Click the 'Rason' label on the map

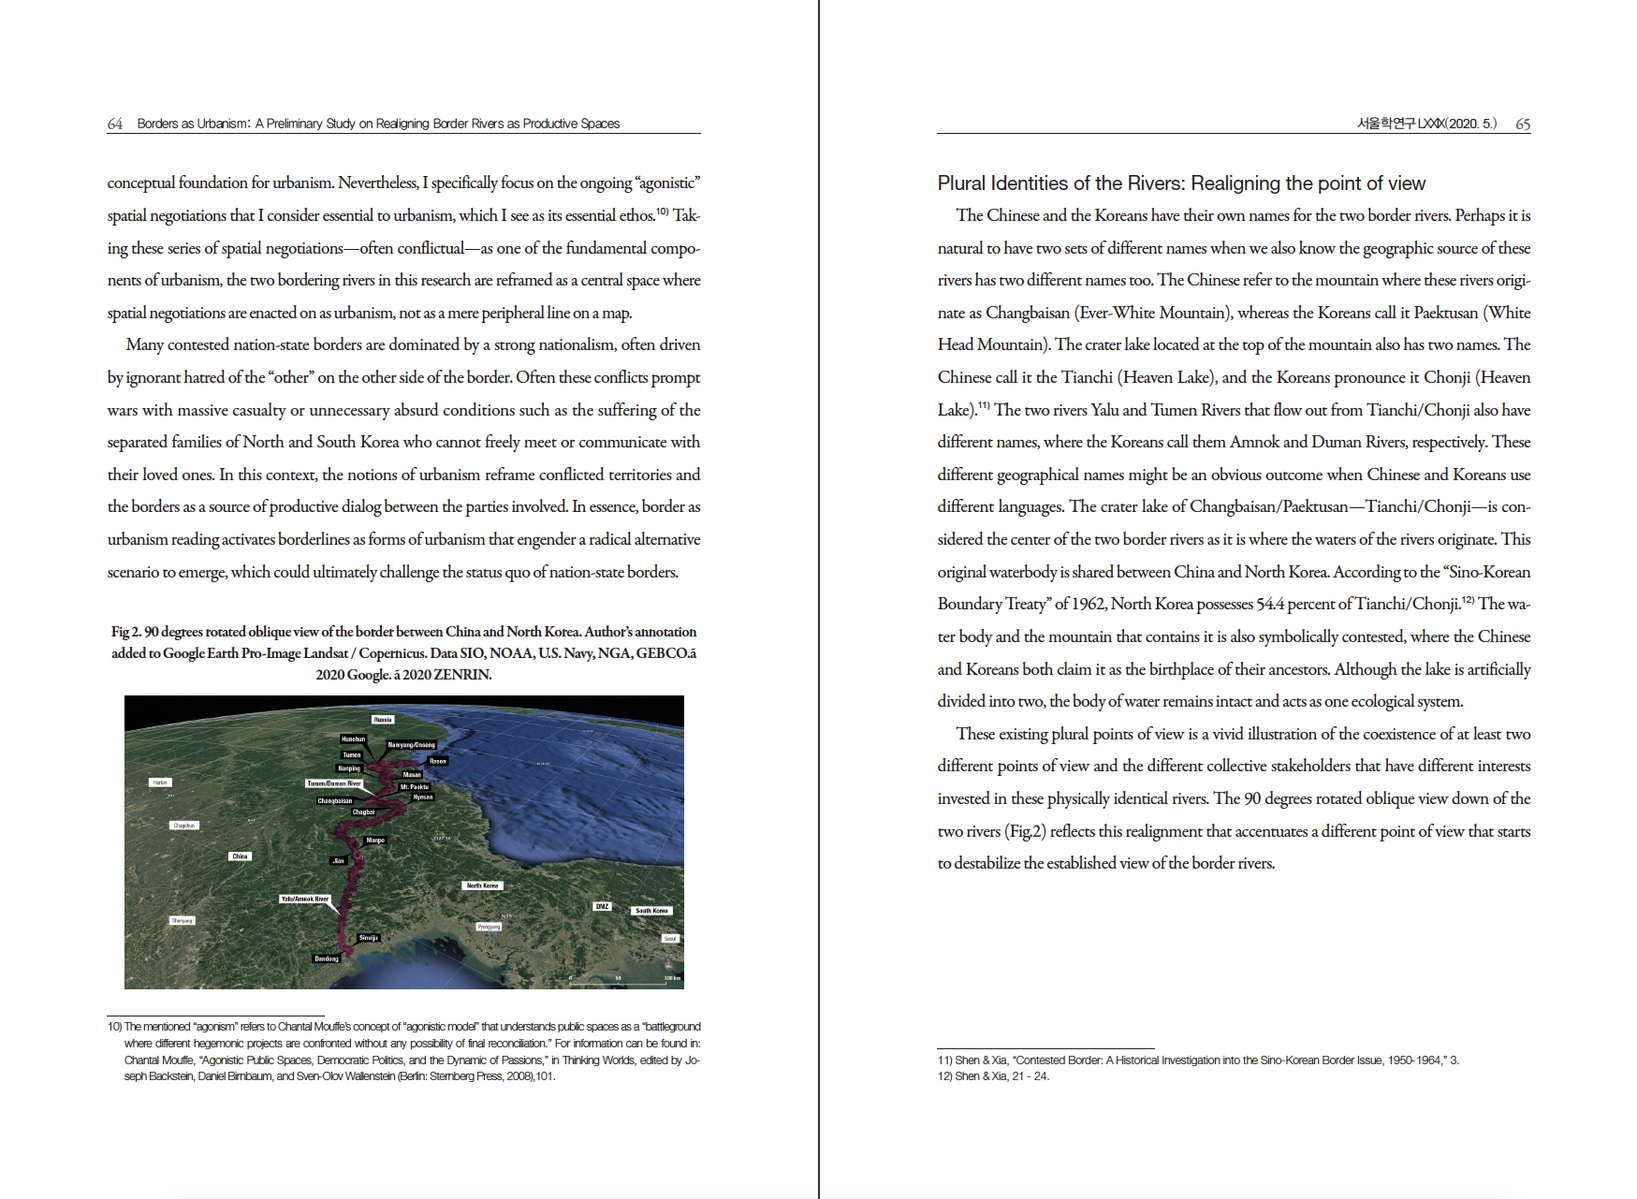point(438,761)
